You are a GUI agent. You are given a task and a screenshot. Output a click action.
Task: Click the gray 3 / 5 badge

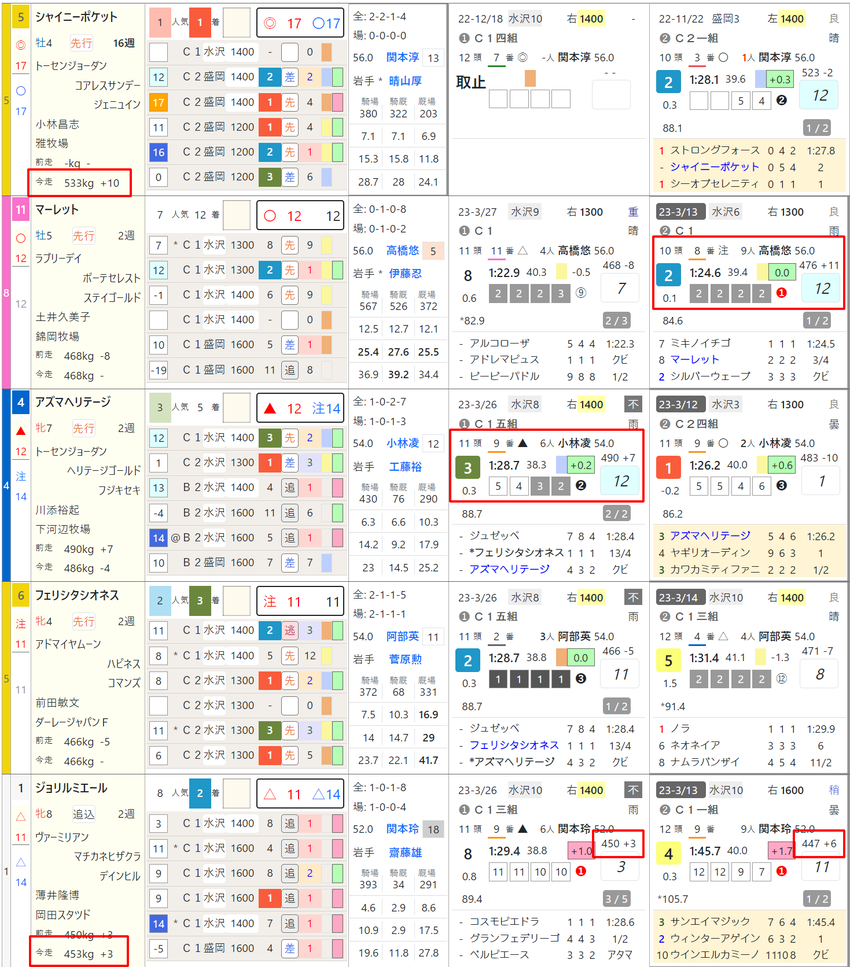(616, 899)
